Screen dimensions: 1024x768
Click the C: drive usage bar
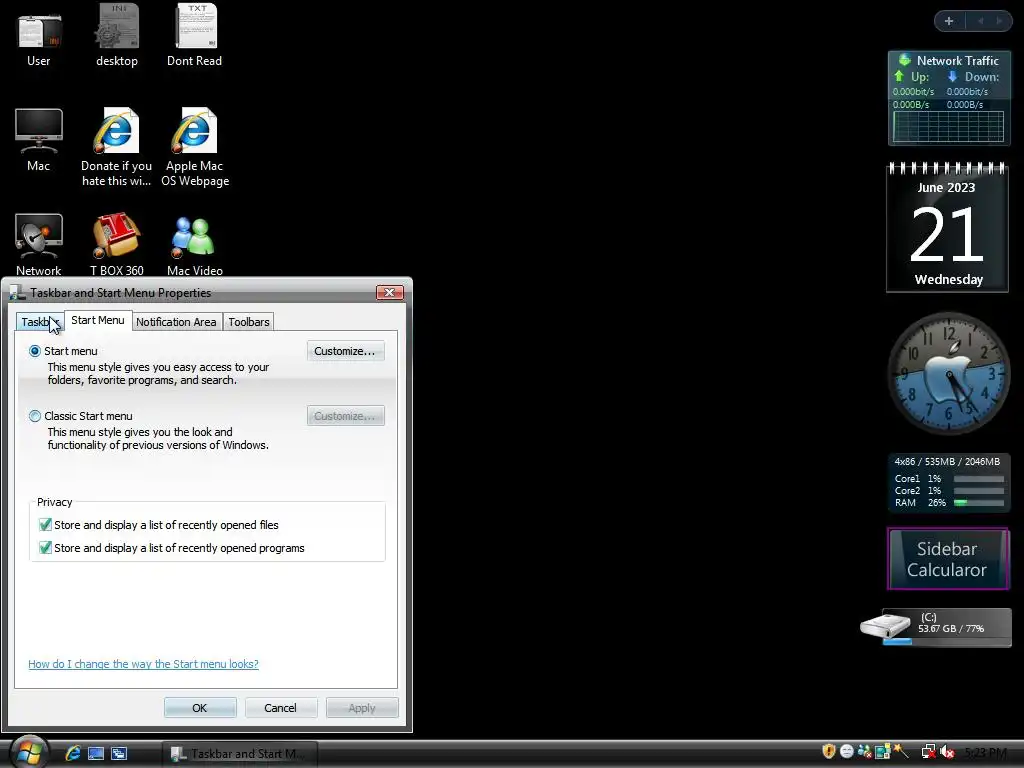[x=946, y=642]
